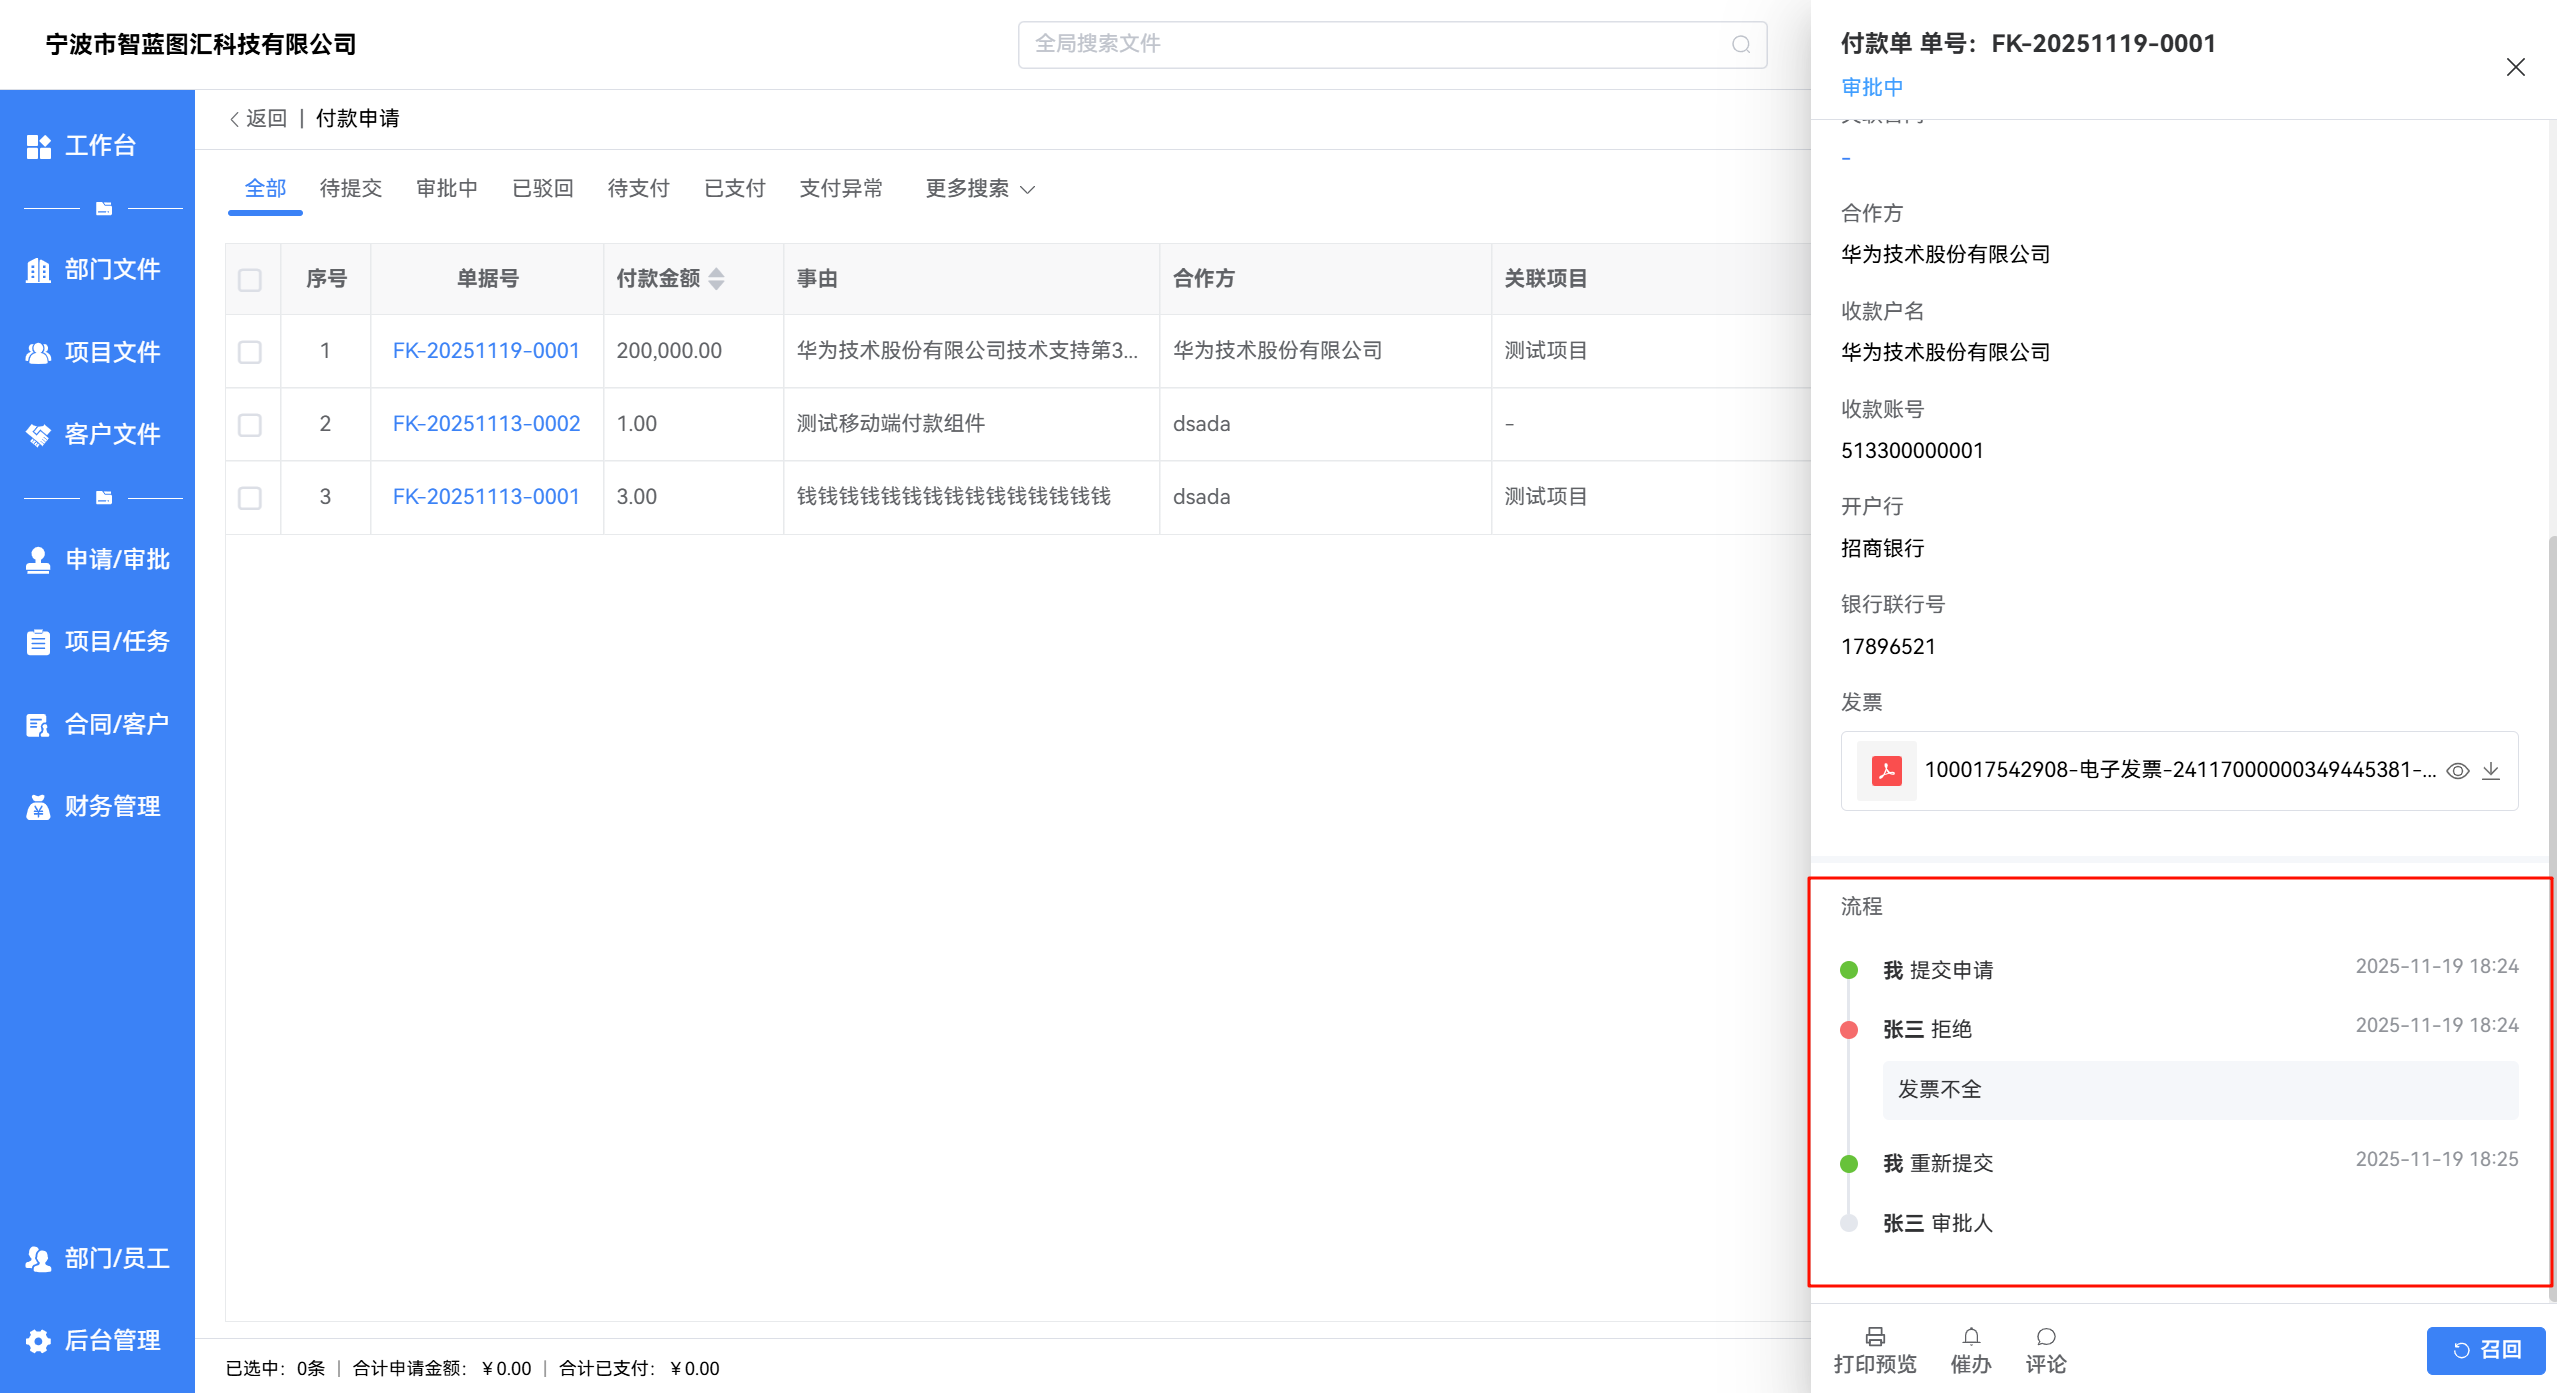
Task: Open document link FK-20251113-0001
Action: coord(486,497)
